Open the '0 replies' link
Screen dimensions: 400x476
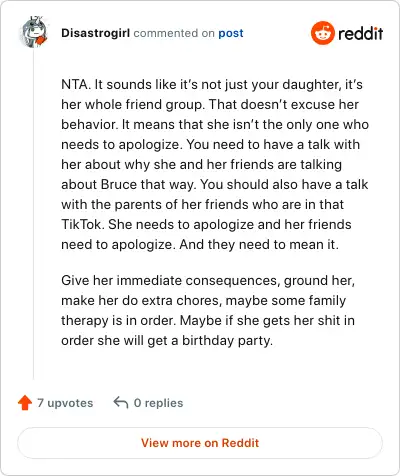pos(158,403)
